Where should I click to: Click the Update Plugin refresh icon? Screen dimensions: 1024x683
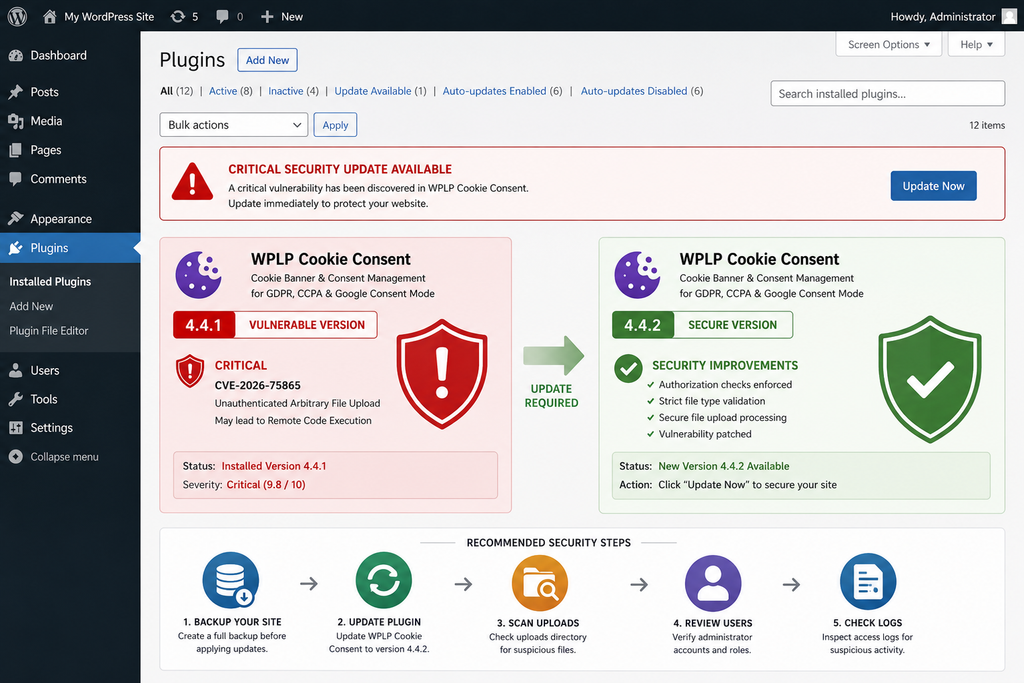tap(384, 580)
